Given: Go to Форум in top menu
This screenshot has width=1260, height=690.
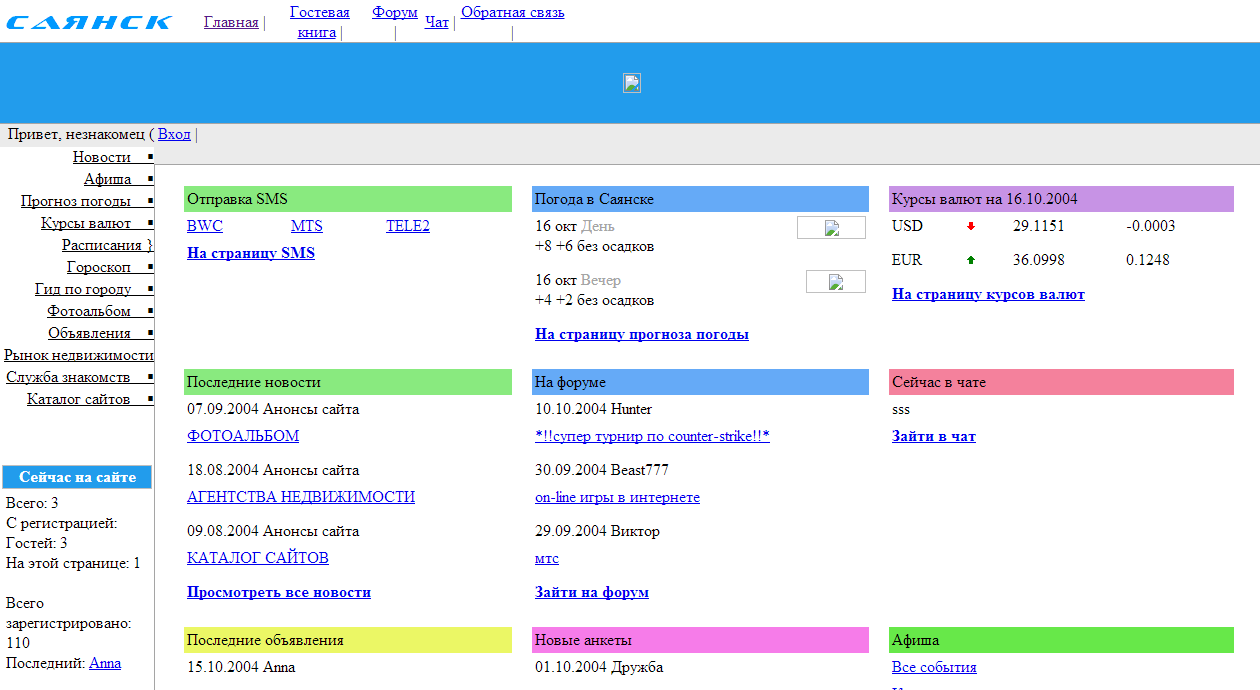Looking at the screenshot, I should pyautogui.click(x=394, y=13).
